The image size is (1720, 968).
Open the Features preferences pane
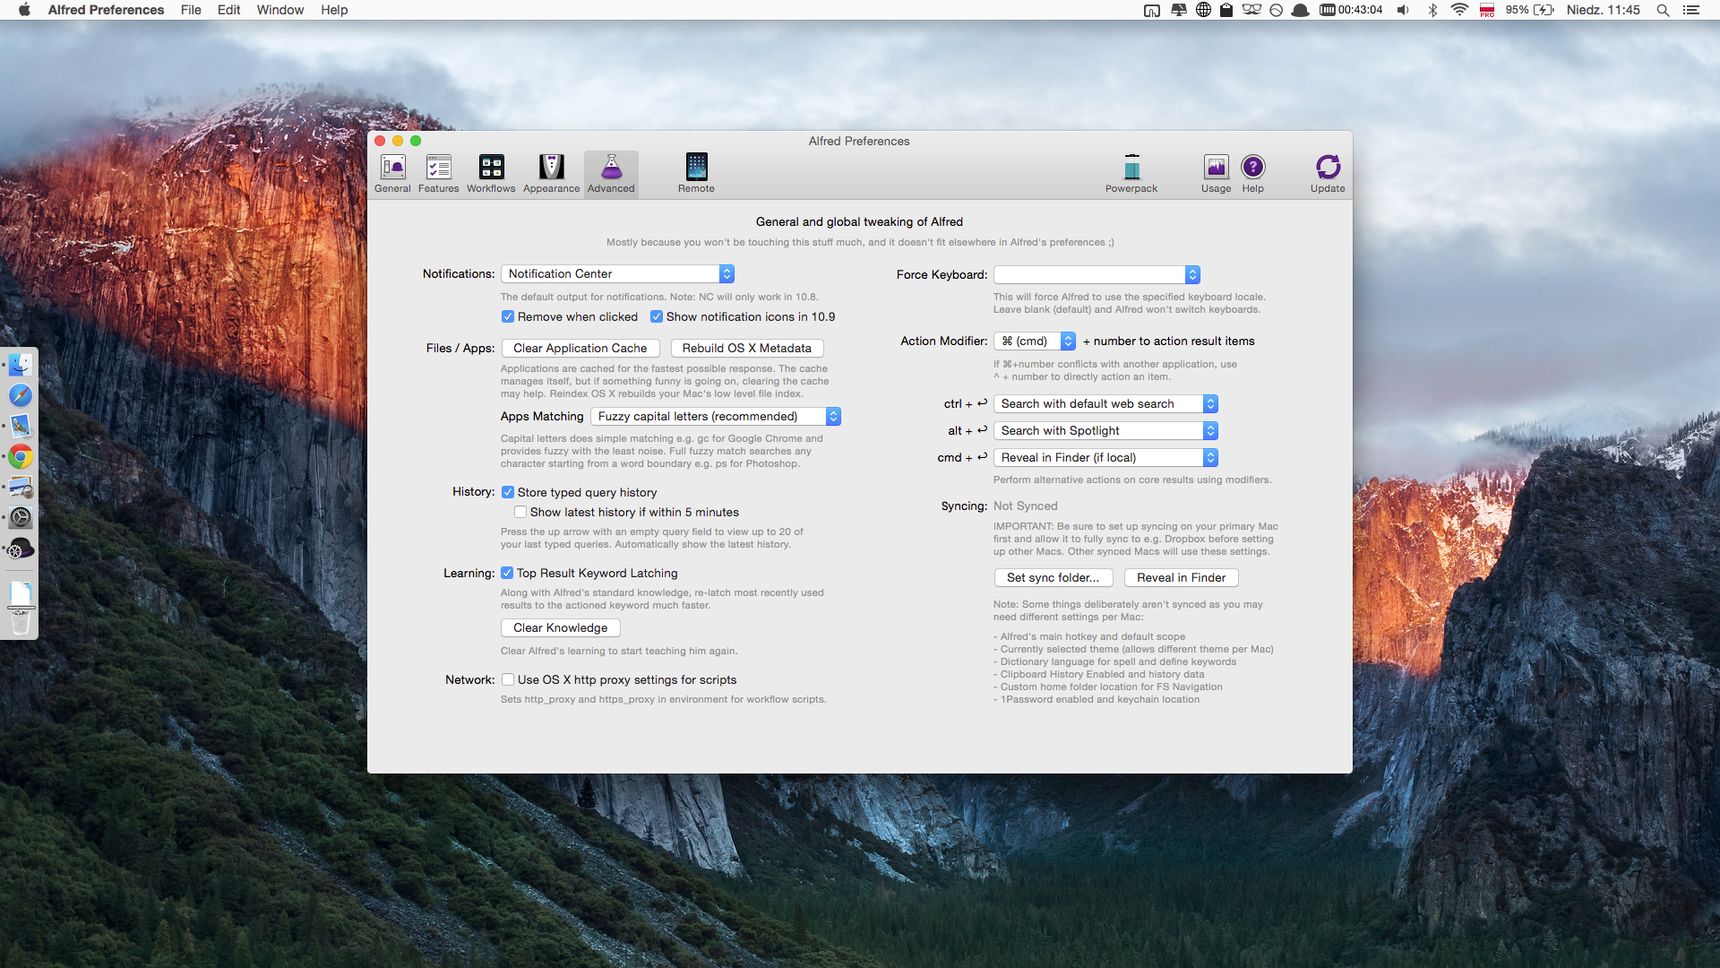[x=438, y=174]
